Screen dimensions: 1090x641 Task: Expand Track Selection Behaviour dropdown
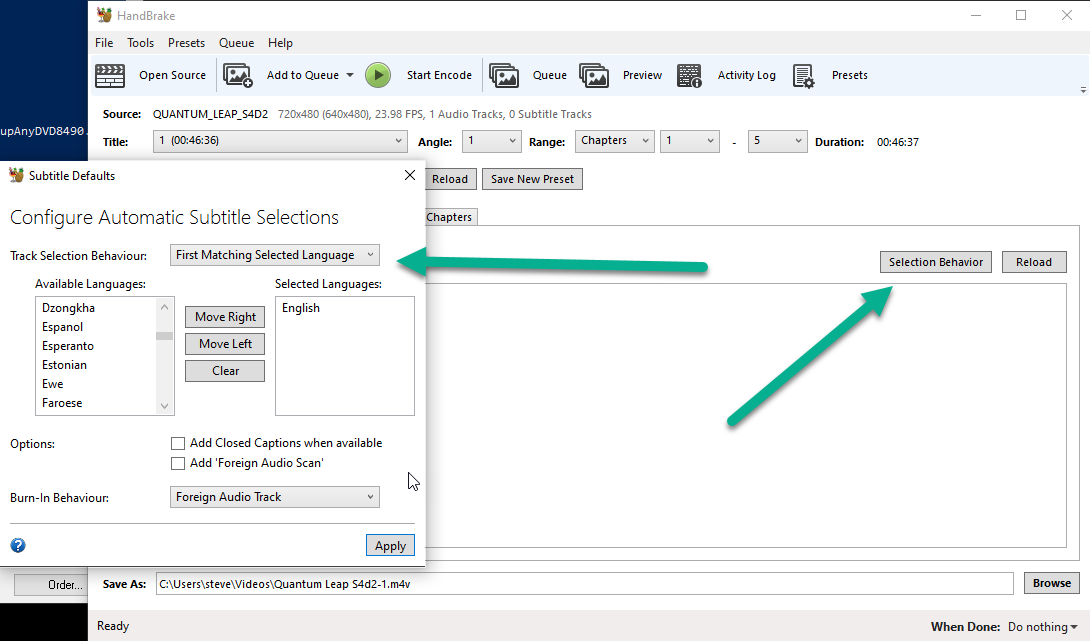tap(275, 255)
